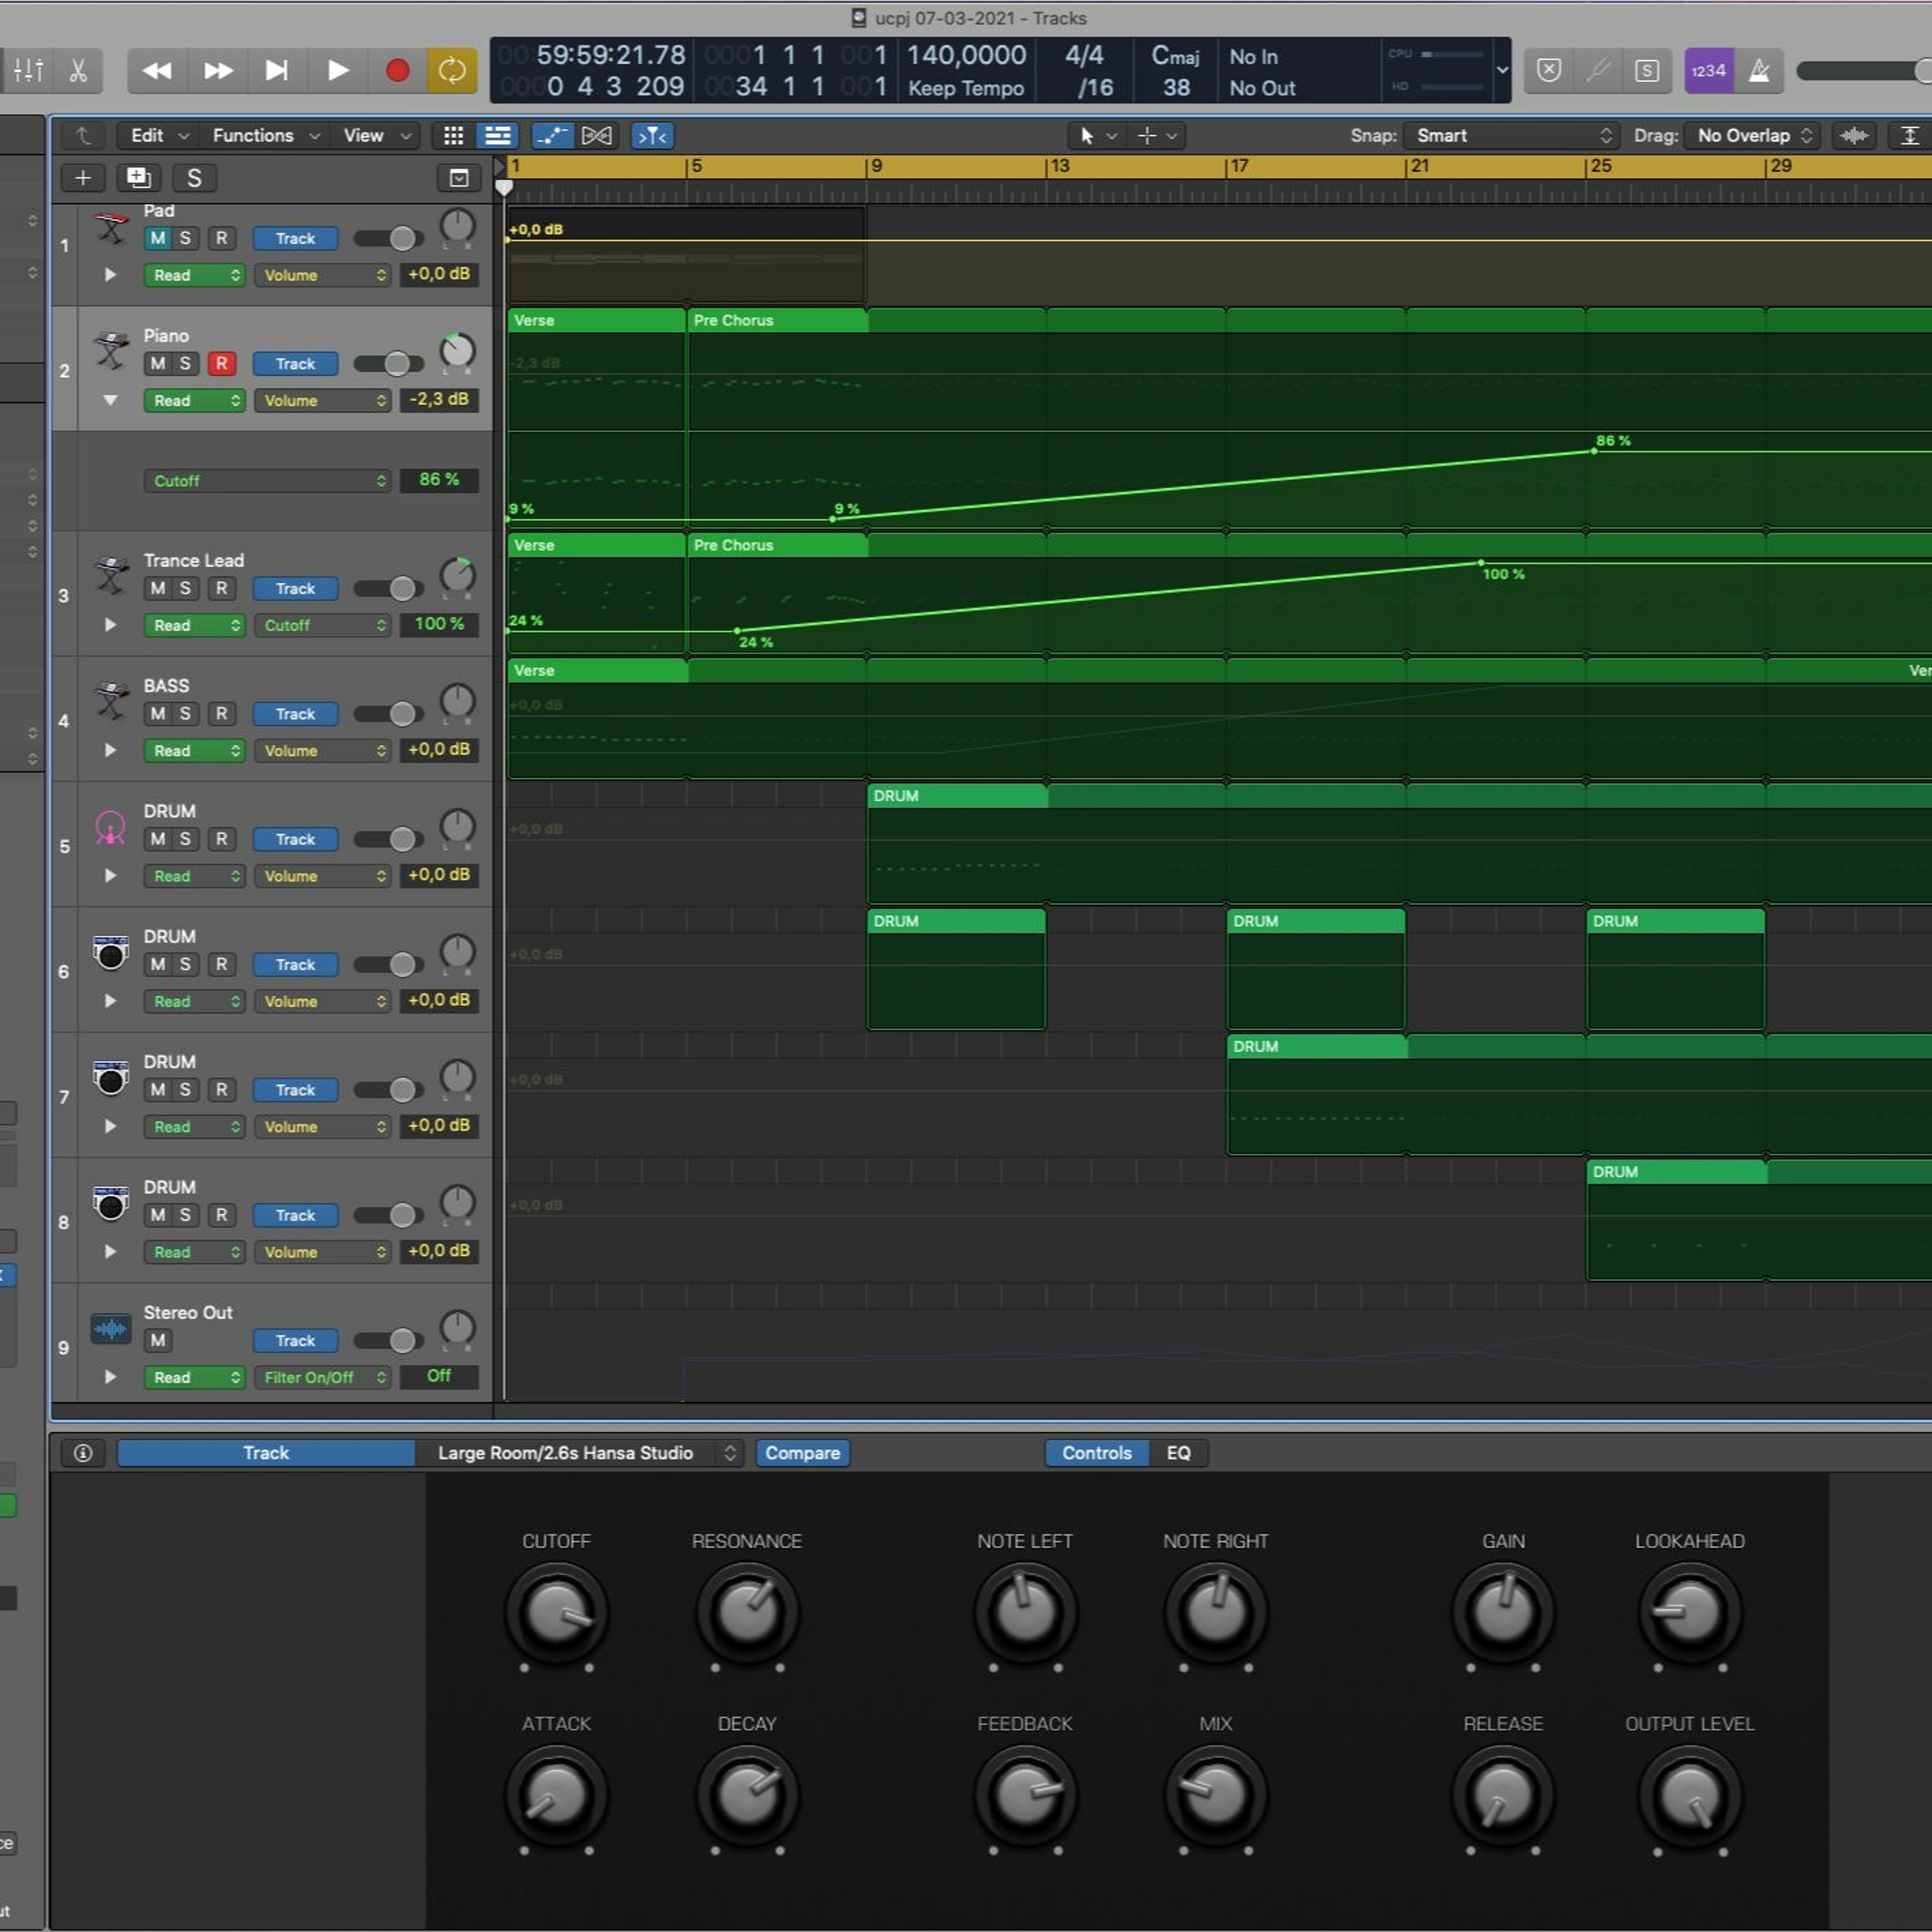Toggle the Show Automation button
1932x1932 pixels.
(552, 136)
